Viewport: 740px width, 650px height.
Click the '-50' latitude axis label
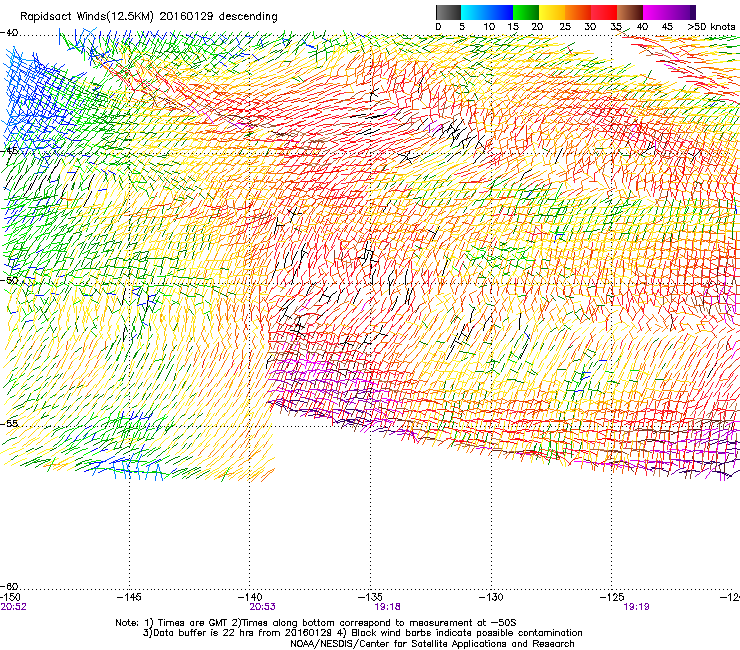pyautogui.click(x=9, y=280)
